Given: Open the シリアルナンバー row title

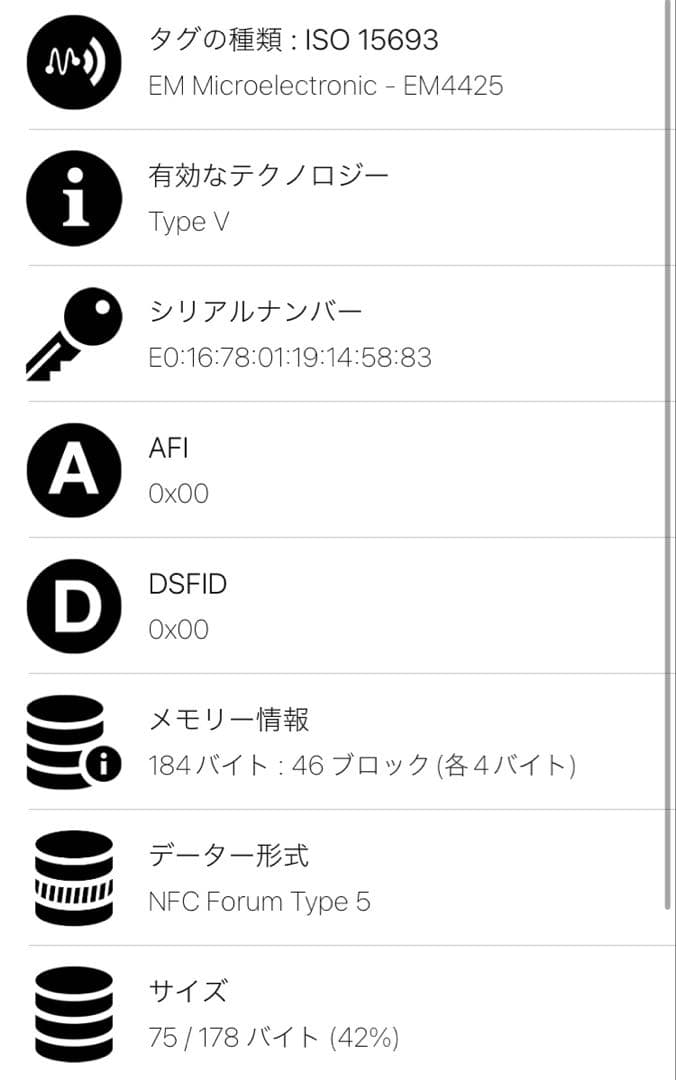Looking at the screenshot, I should [255, 312].
